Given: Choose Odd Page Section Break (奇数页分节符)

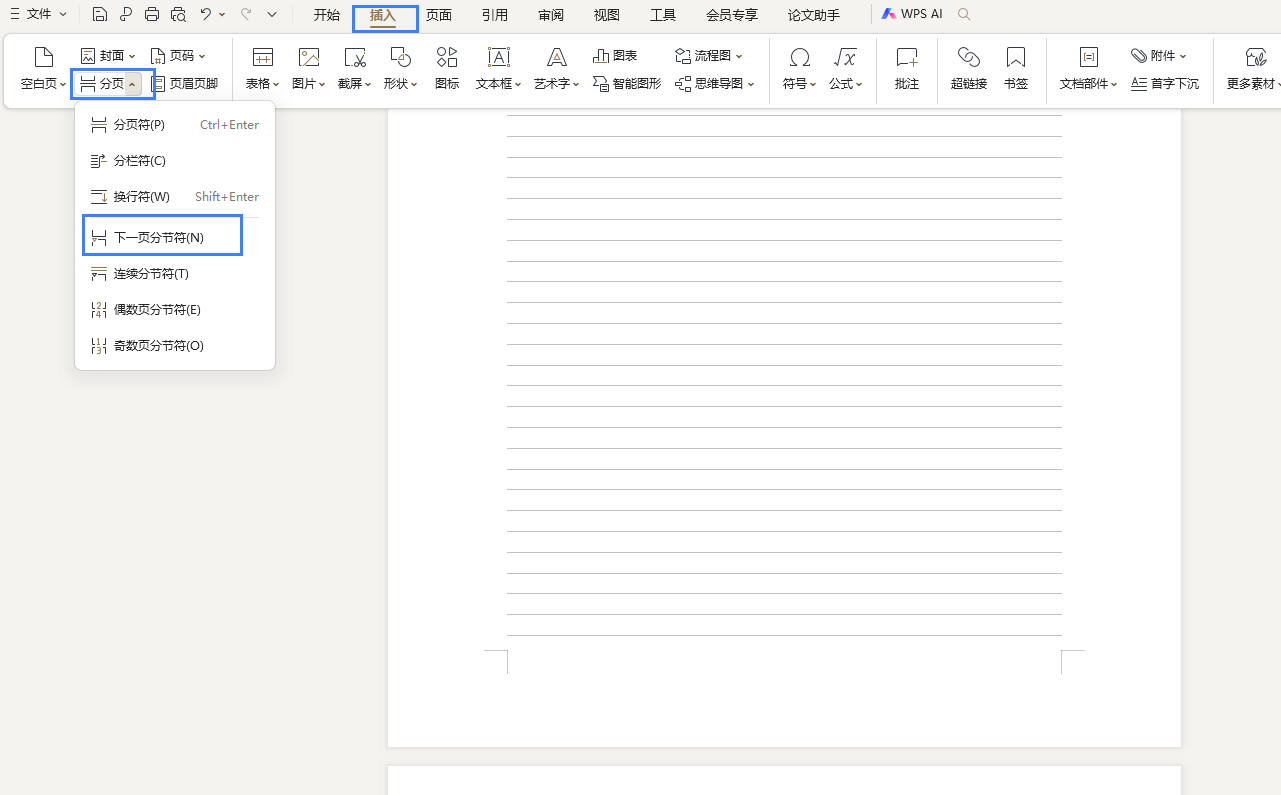Looking at the screenshot, I should [175, 346].
